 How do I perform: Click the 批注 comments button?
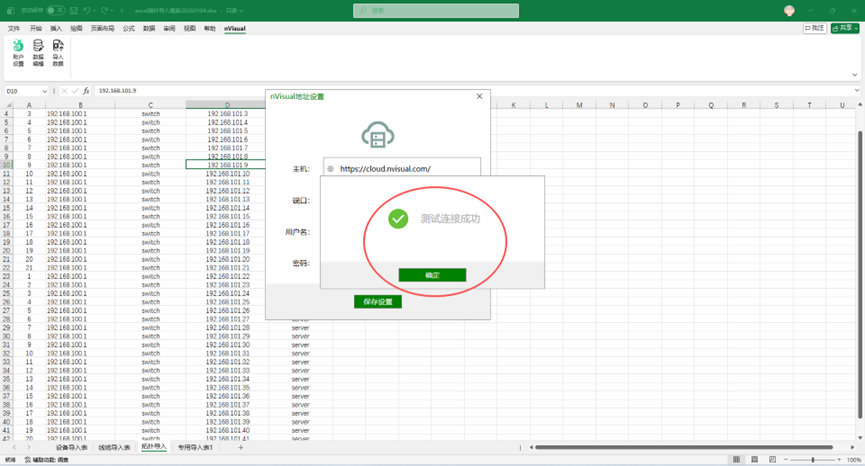(x=814, y=29)
